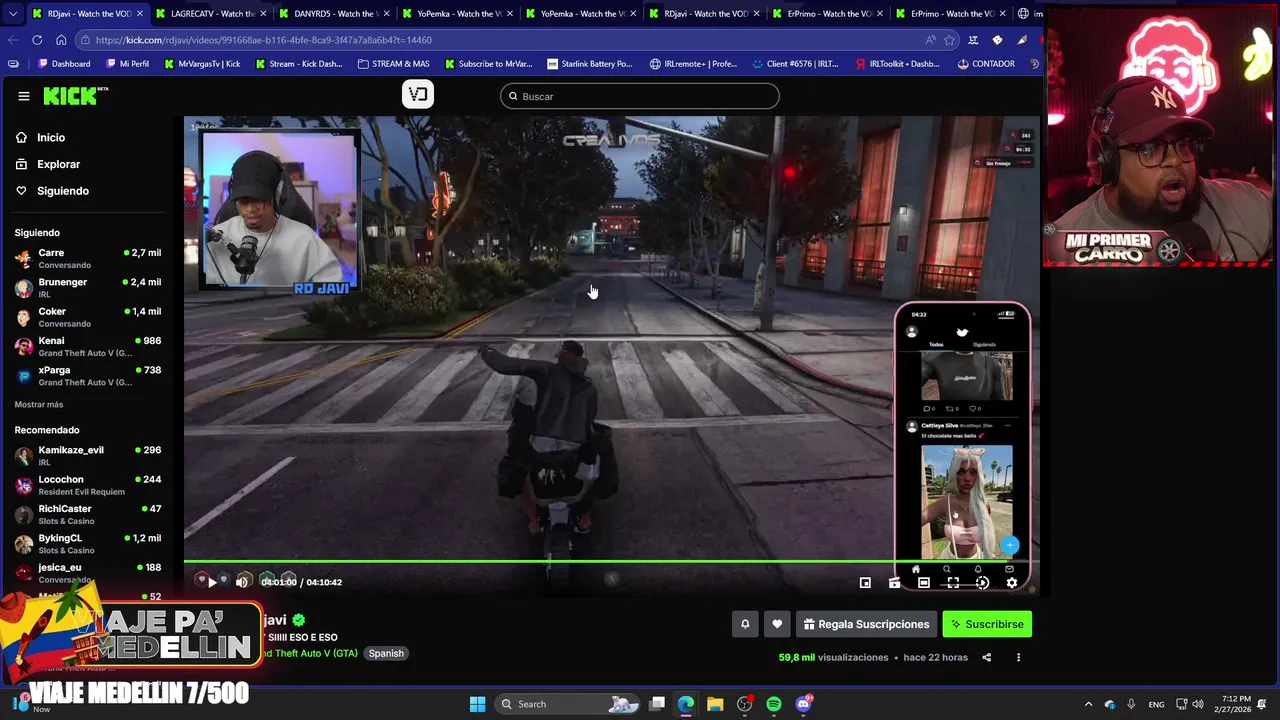Open CONTADOR bookmark
1280x720 pixels.
986,64
